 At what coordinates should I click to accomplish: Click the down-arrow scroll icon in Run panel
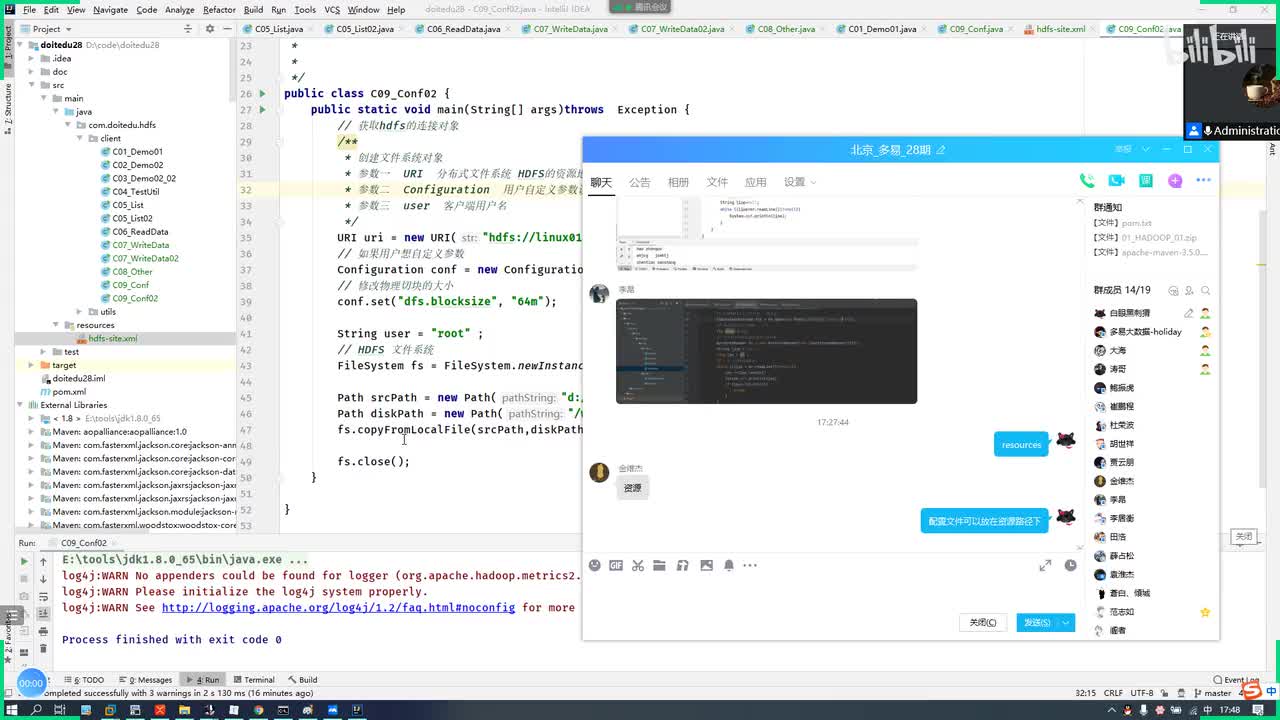pyautogui.click(x=43, y=579)
